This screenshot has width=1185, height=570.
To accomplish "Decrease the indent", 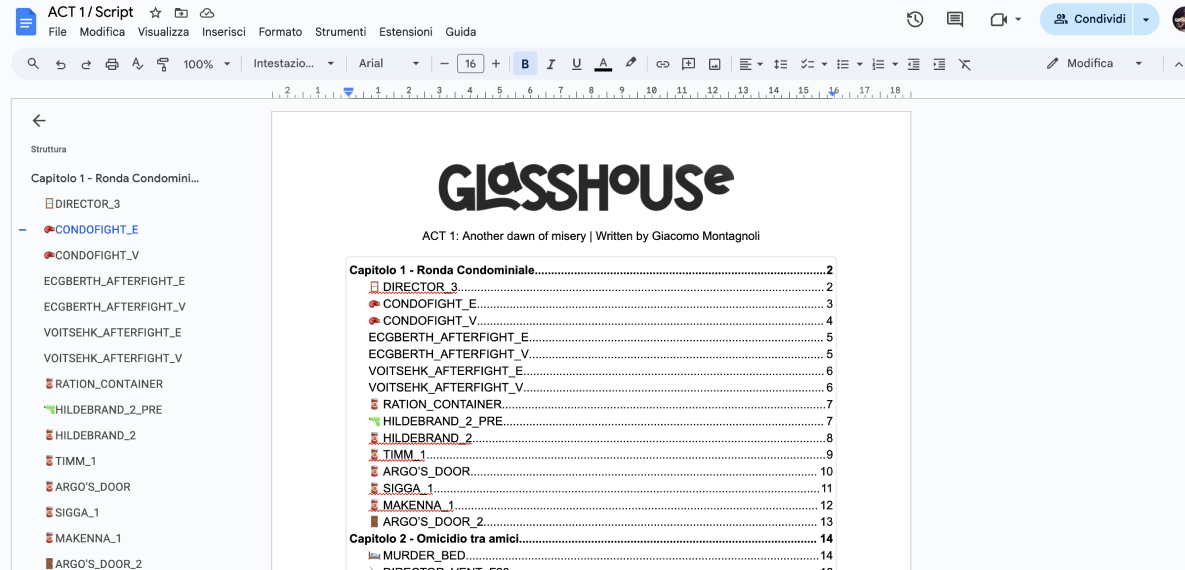I will [x=914, y=64].
